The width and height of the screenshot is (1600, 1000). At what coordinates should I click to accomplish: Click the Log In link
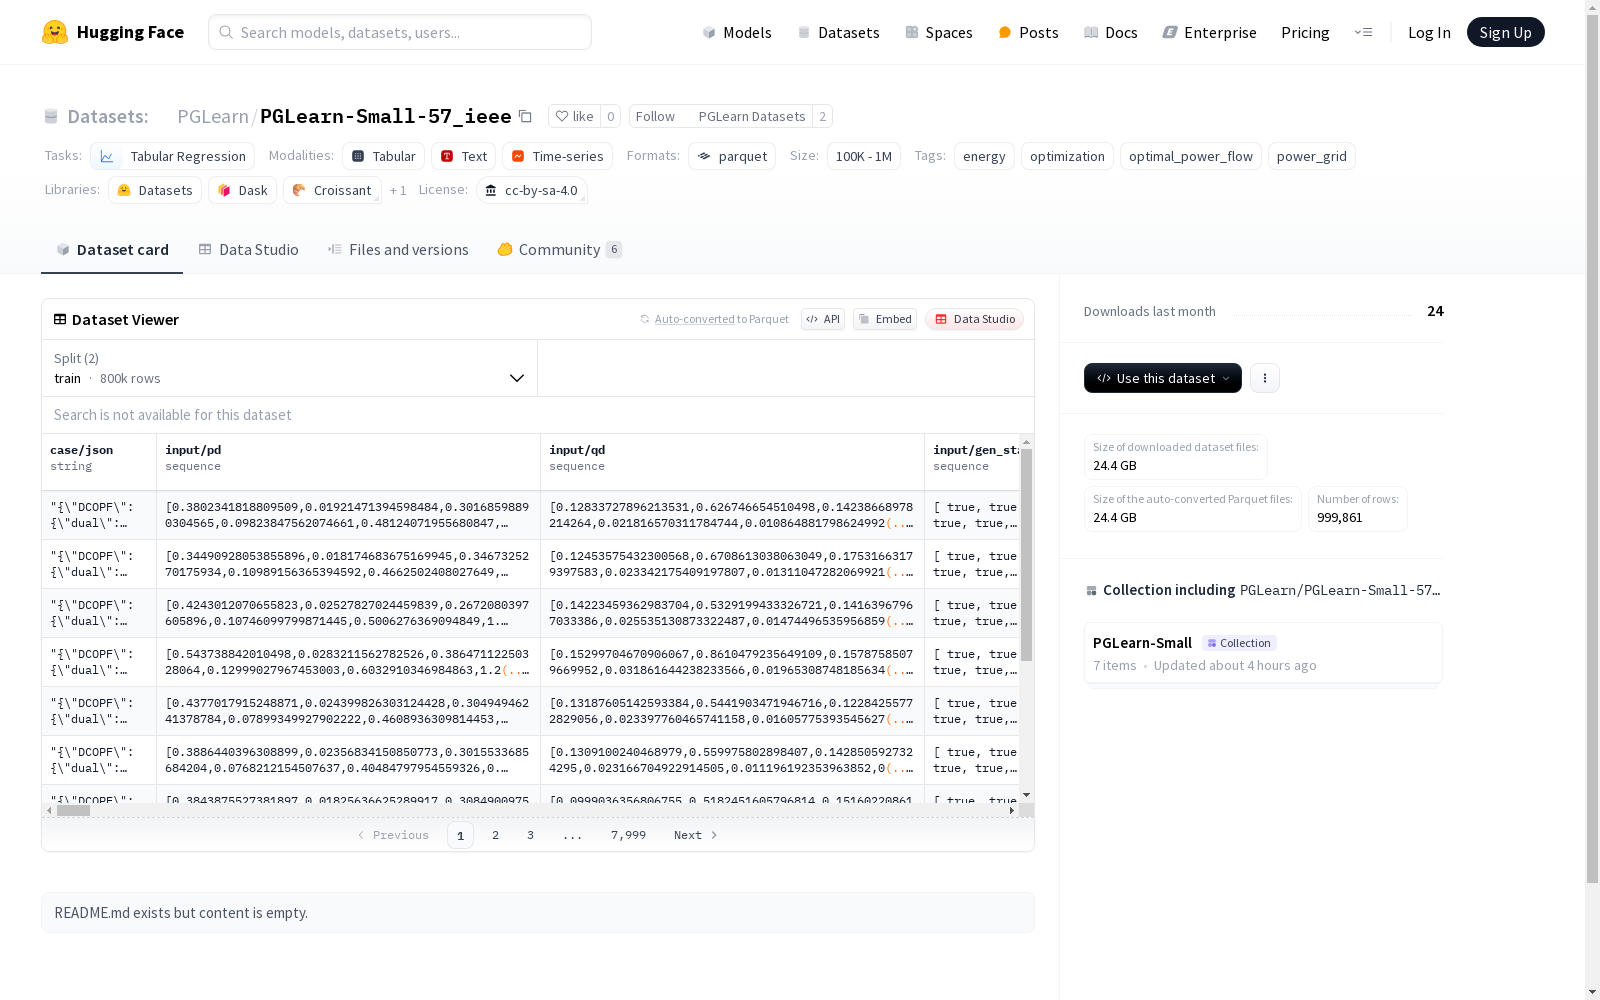pos(1429,32)
